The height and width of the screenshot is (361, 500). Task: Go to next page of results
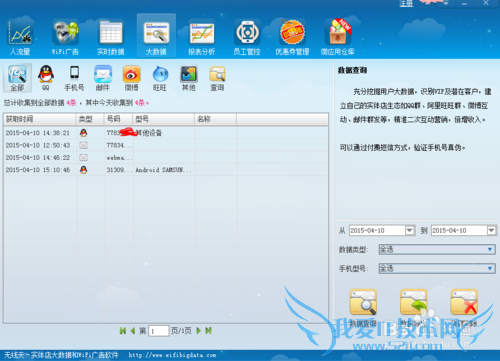coord(199,331)
